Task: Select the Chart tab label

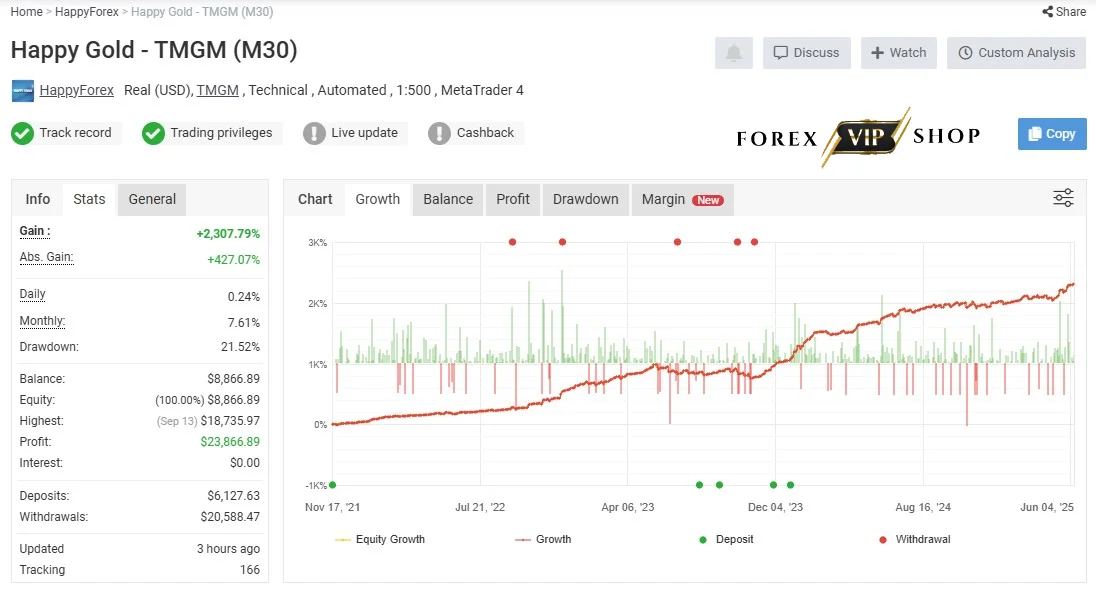Action: [315, 199]
